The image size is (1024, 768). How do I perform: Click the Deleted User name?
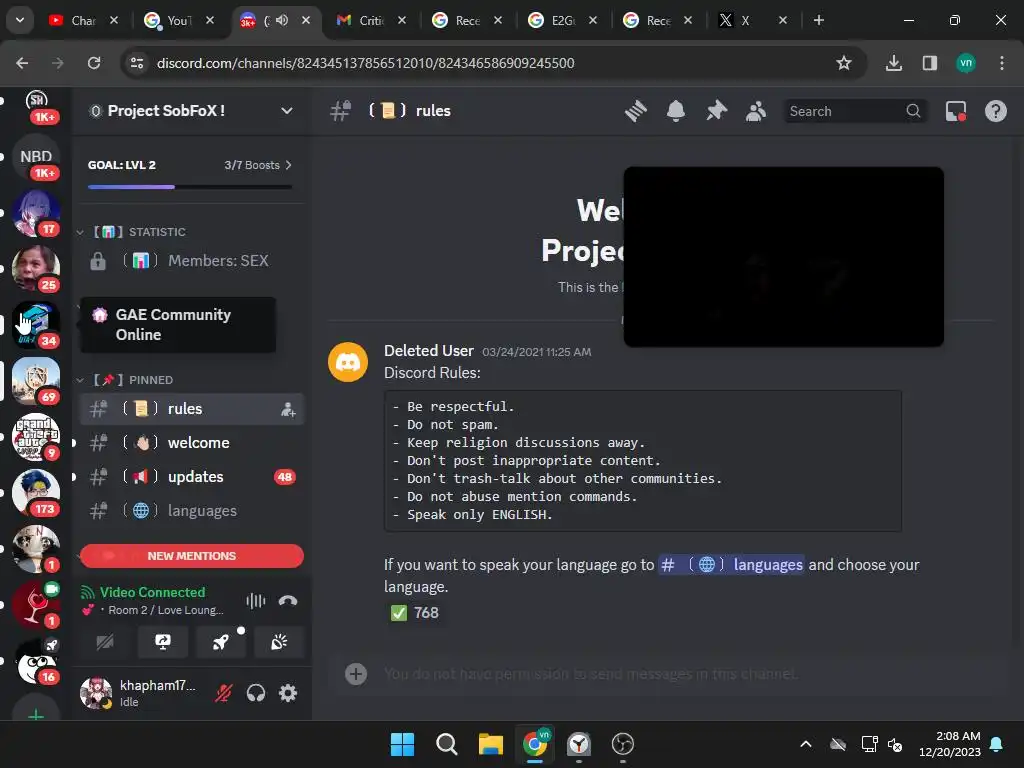[x=428, y=351]
